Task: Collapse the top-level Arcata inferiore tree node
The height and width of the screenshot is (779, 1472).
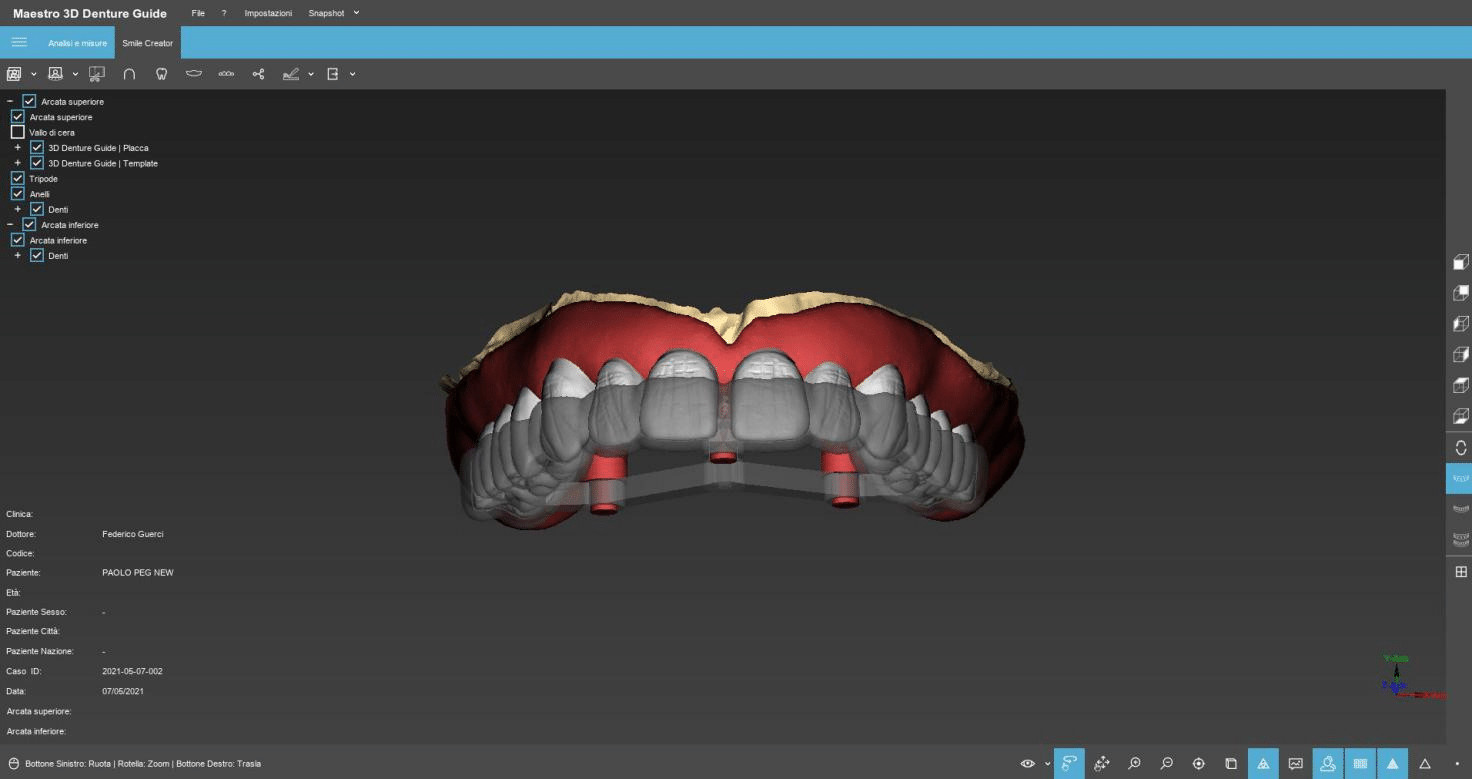Action: click(x=10, y=225)
